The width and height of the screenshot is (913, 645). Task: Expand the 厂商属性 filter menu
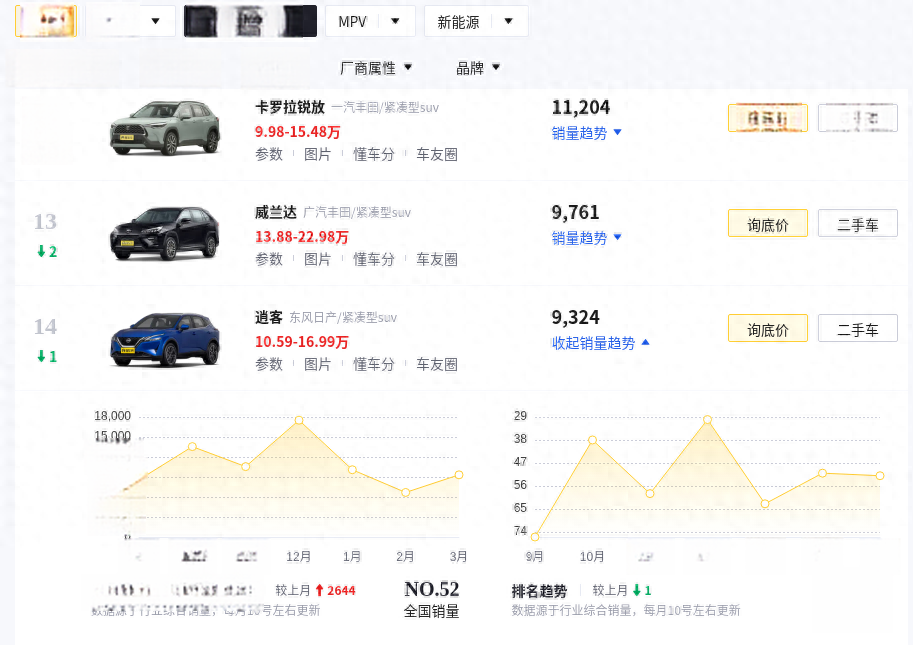376,68
